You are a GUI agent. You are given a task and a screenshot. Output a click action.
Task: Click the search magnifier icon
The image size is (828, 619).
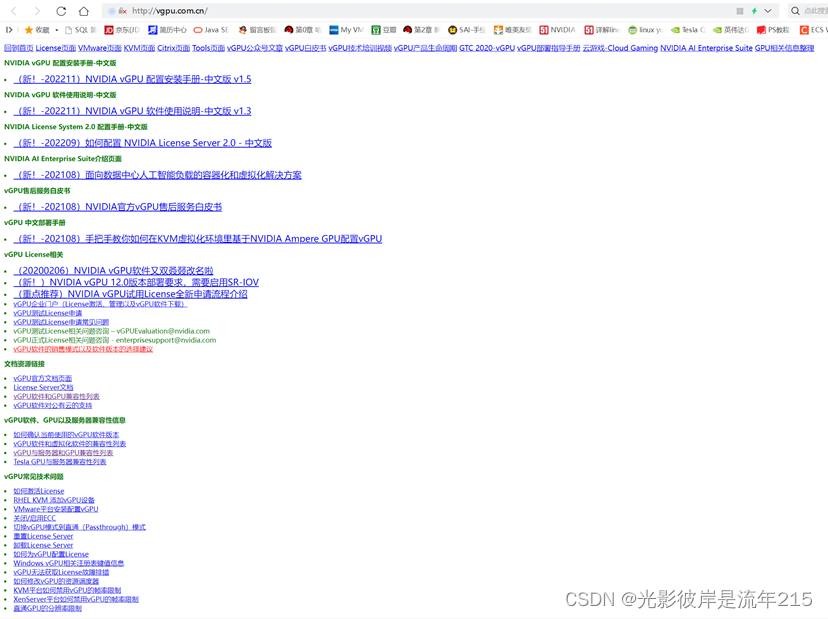point(795,11)
